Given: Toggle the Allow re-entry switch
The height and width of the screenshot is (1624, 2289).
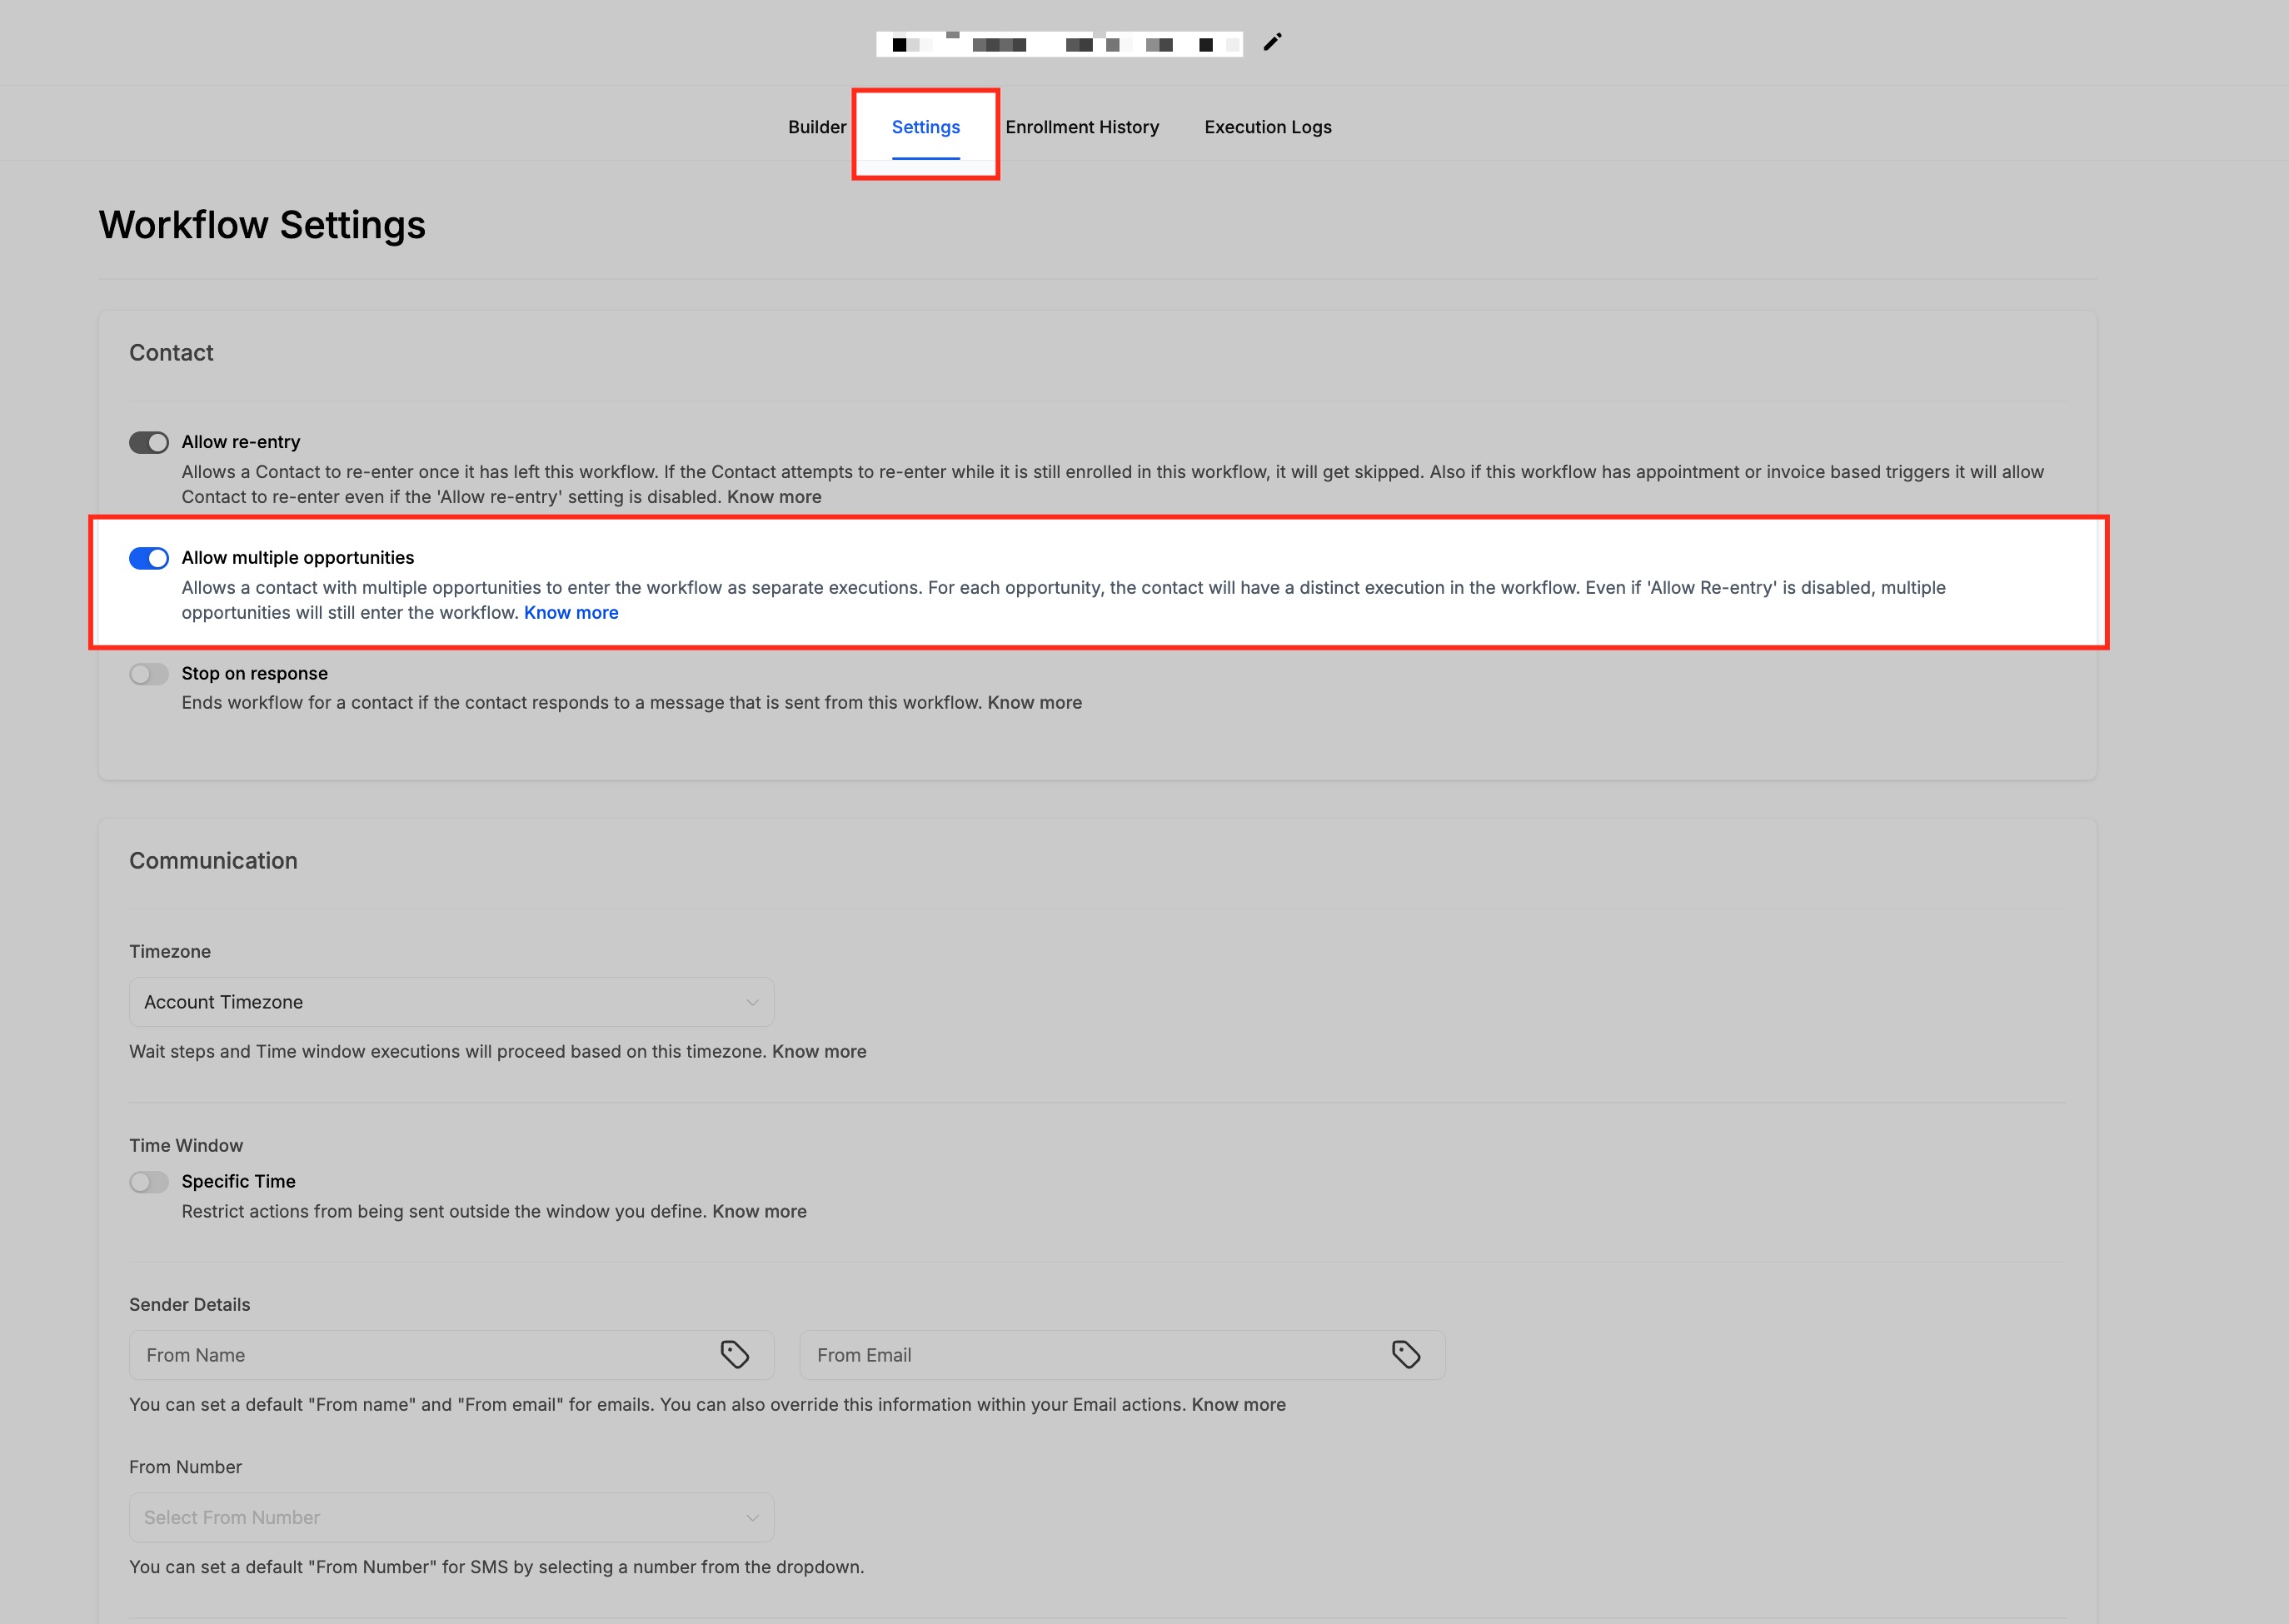Looking at the screenshot, I should tap(149, 442).
